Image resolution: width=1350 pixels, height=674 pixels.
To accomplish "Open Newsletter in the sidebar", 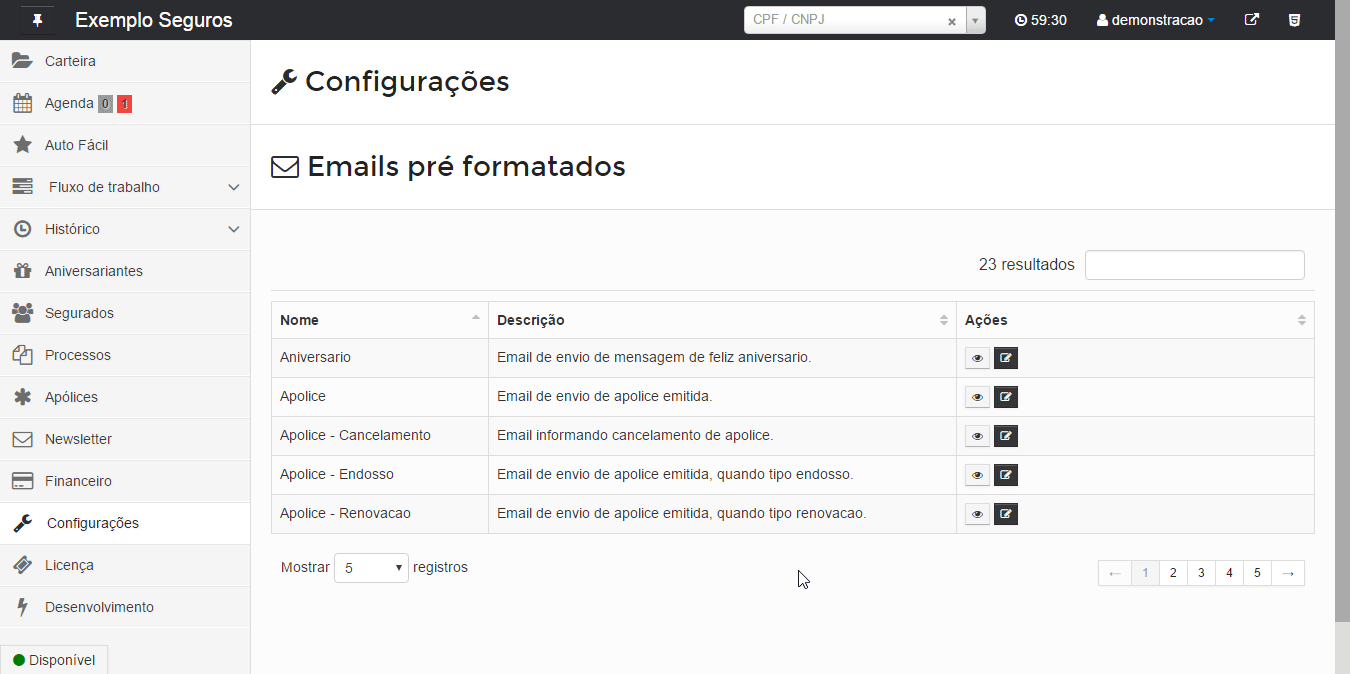I will coord(125,439).
